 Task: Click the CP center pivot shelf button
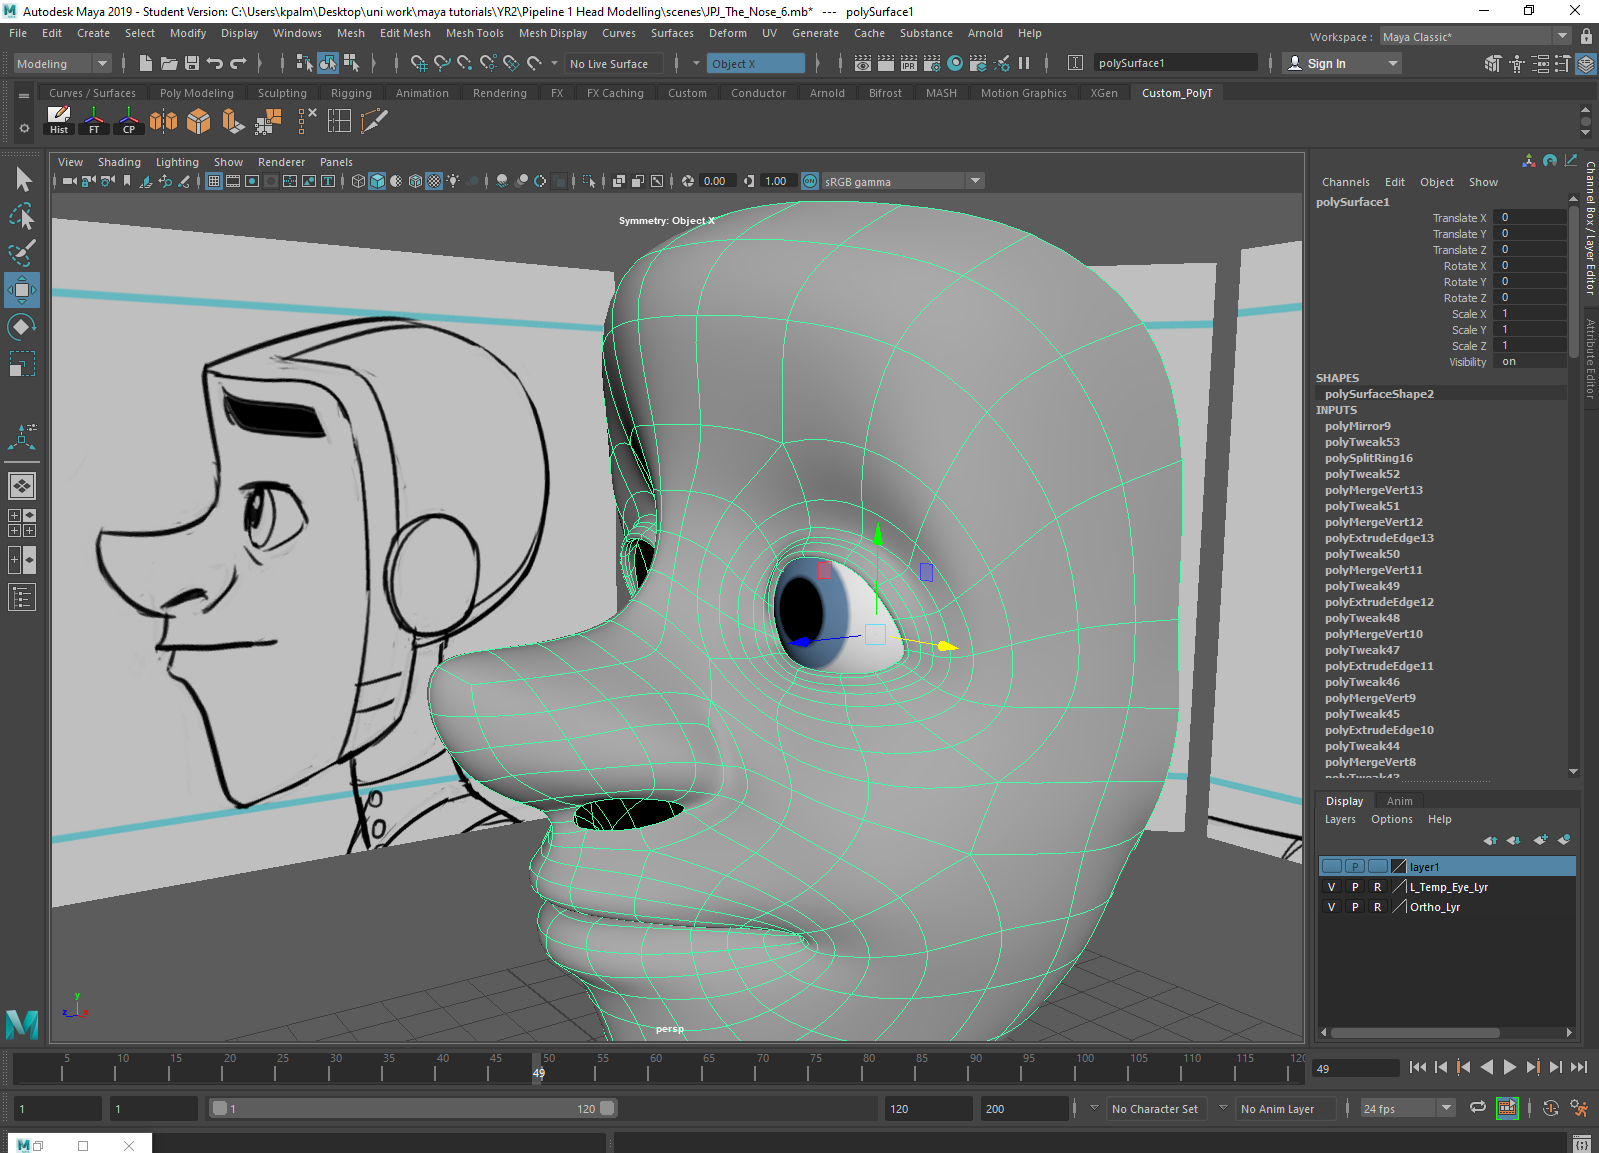click(129, 121)
